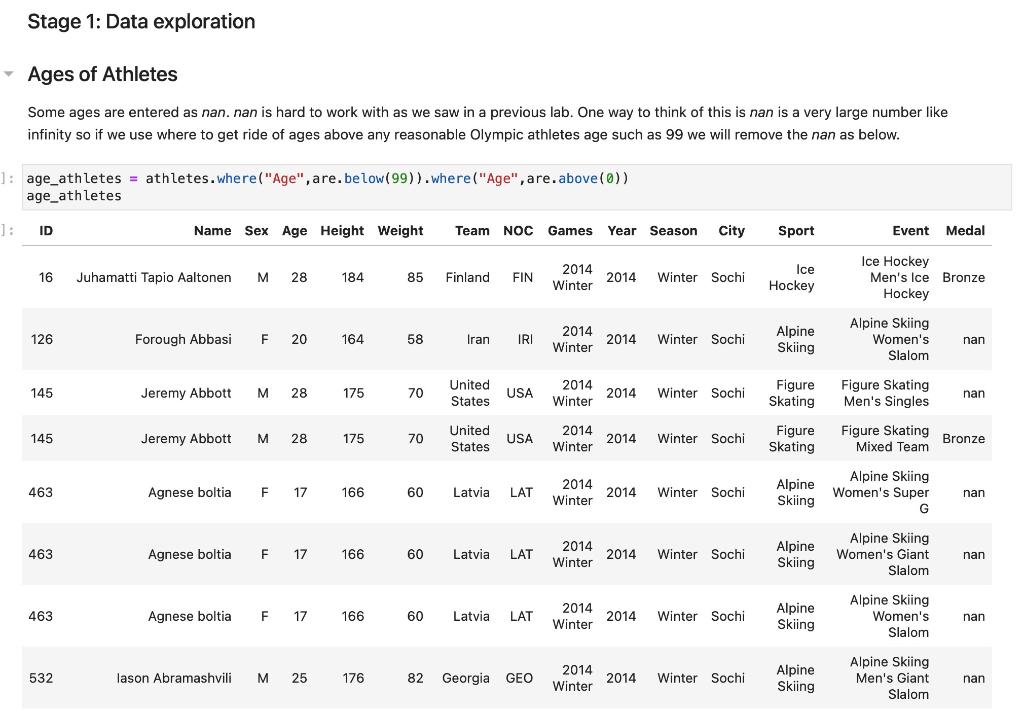Image resolution: width=1024 pixels, height=709 pixels.
Task: Click the output prompt beside the table
Action: 5,230
